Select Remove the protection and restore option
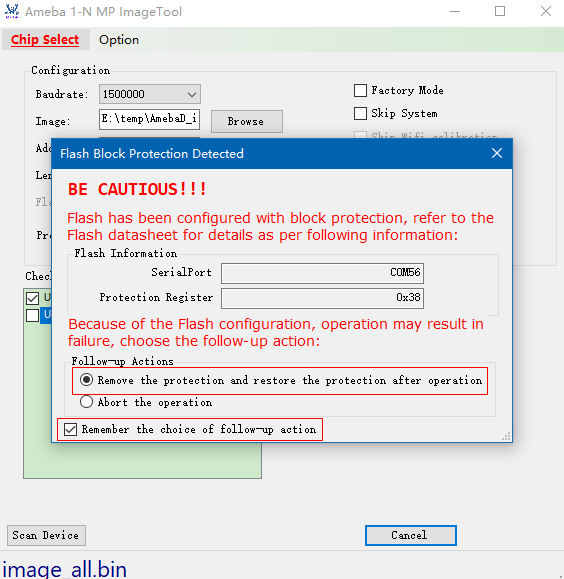The height and width of the screenshot is (579, 564). tap(86, 380)
